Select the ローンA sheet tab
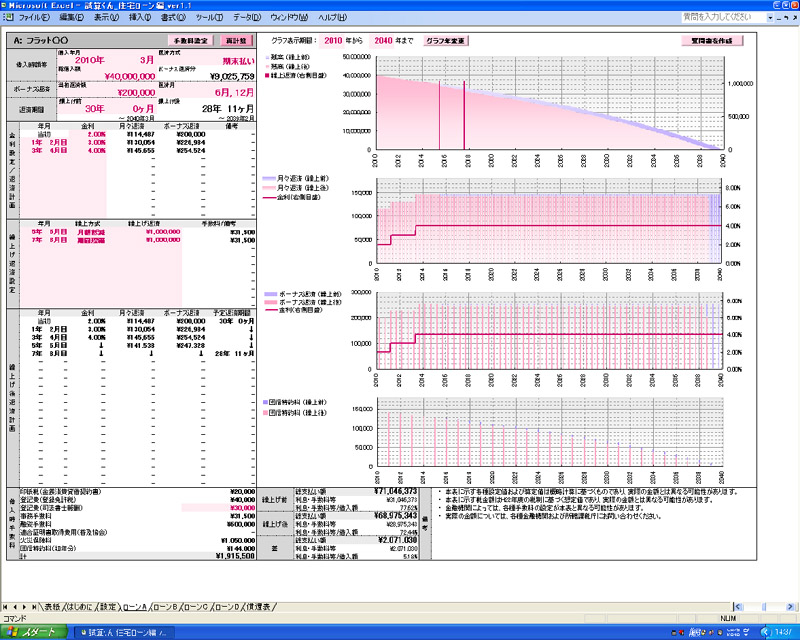Viewport: 800px width, 640px height. point(135,607)
